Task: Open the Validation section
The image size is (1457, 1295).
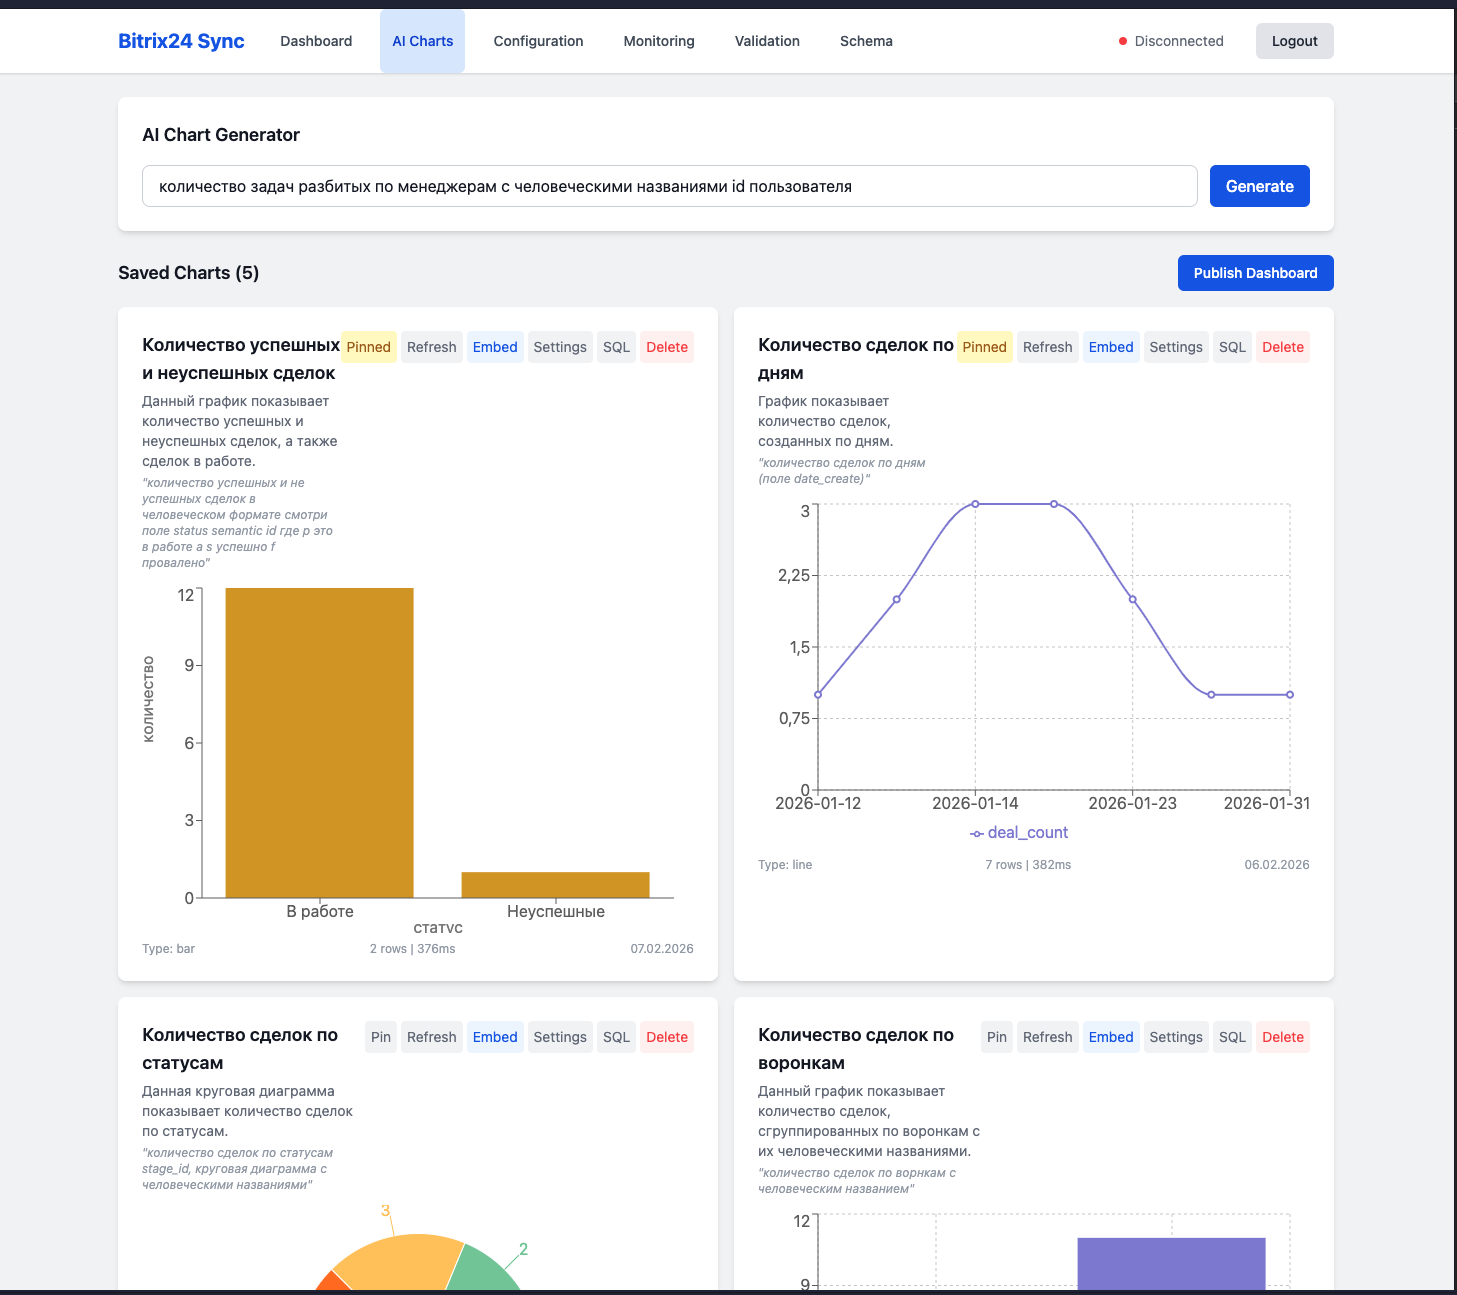Action: [767, 41]
